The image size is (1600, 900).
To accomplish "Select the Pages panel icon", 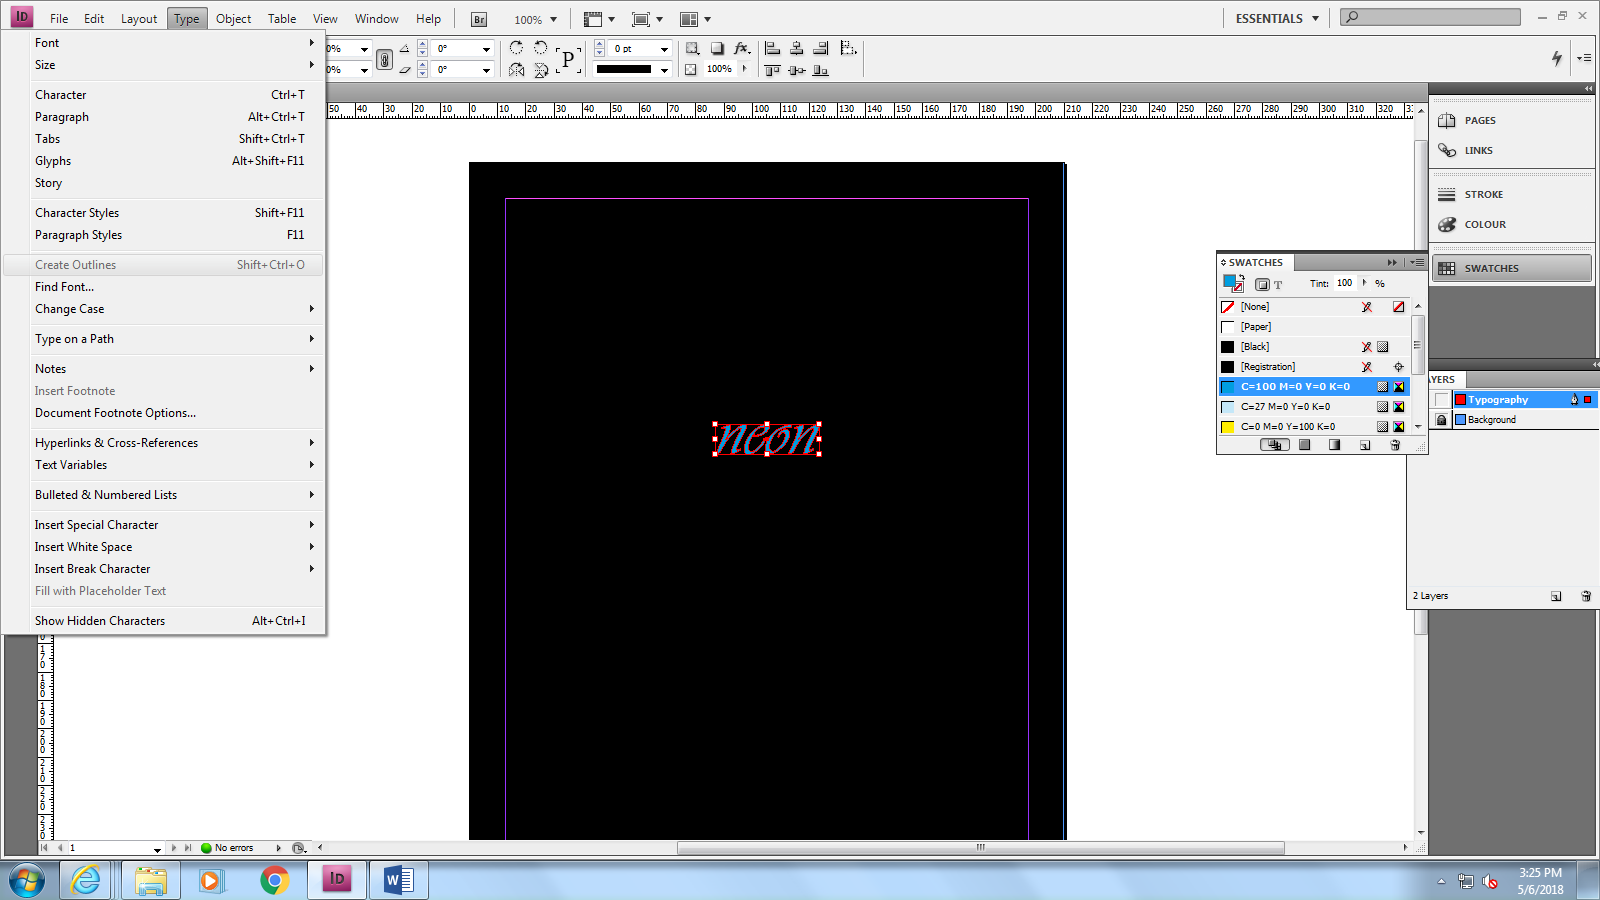I will (1447, 120).
